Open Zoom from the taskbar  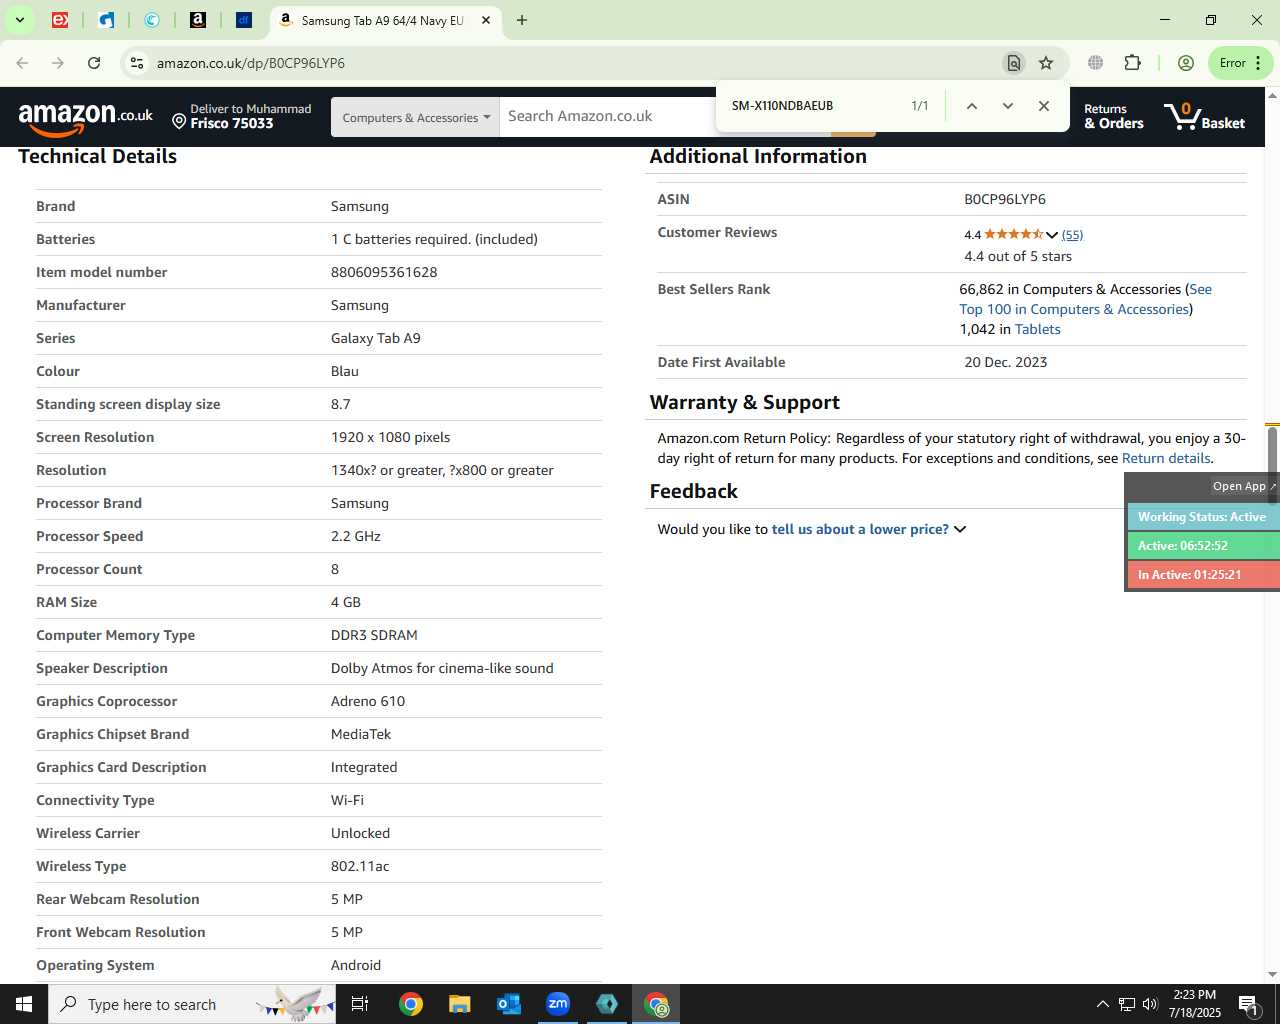point(558,1004)
